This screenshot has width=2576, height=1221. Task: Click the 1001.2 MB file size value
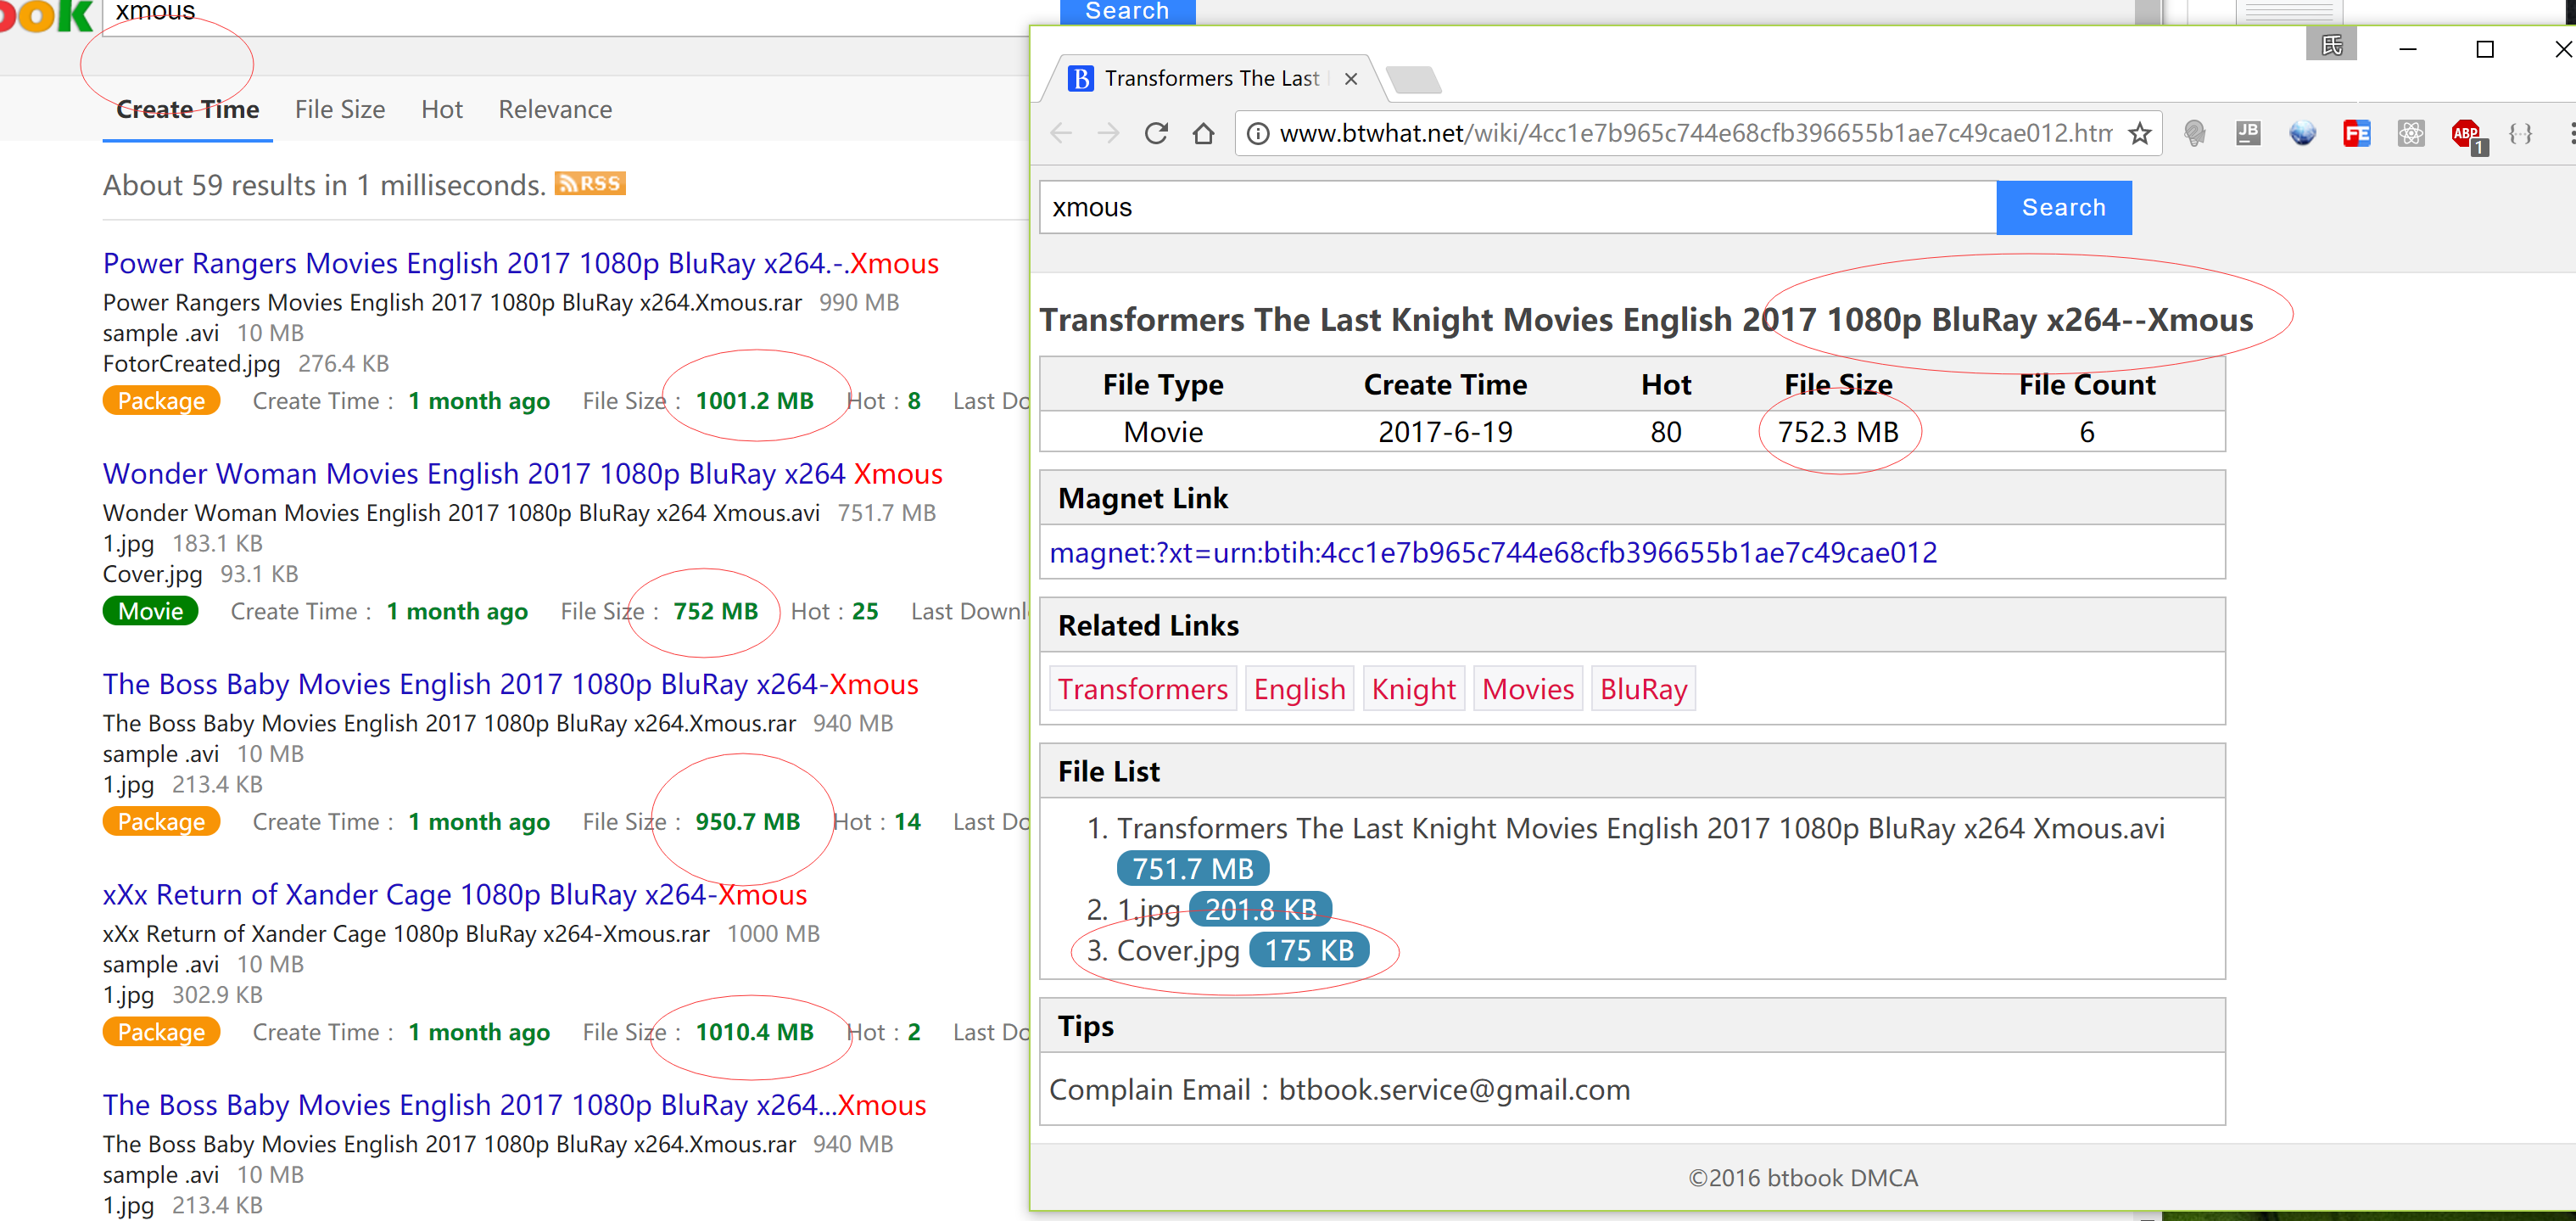(x=755, y=401)
